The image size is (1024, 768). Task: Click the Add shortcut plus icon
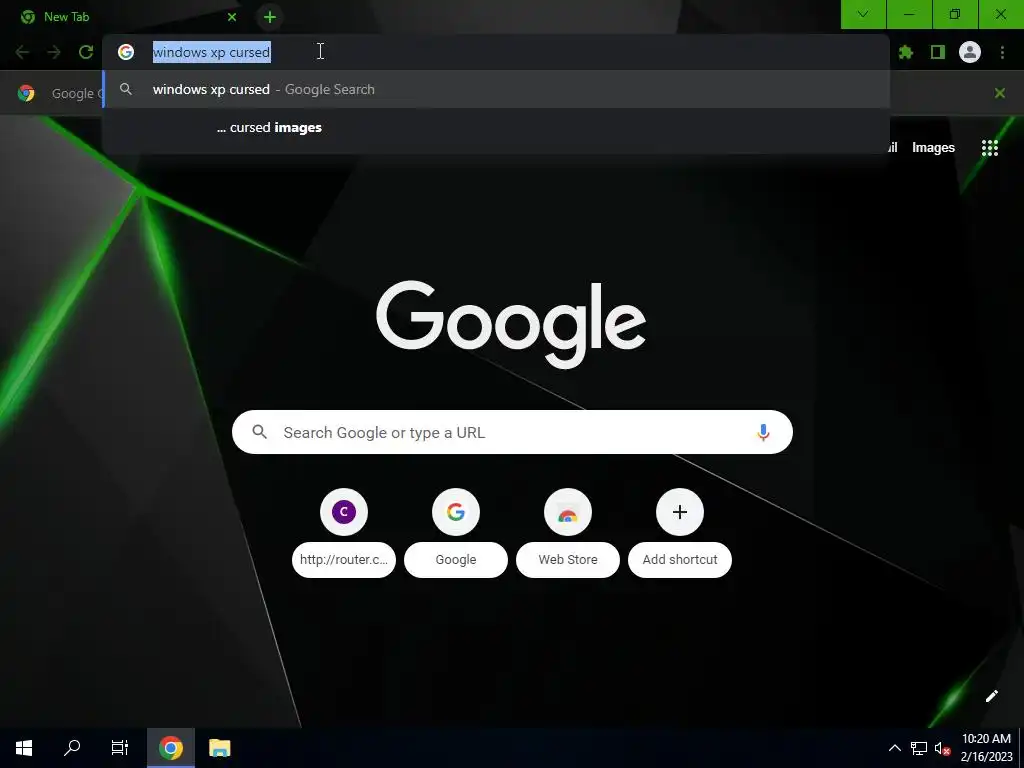pyautogui.click(x=680, y=512)
